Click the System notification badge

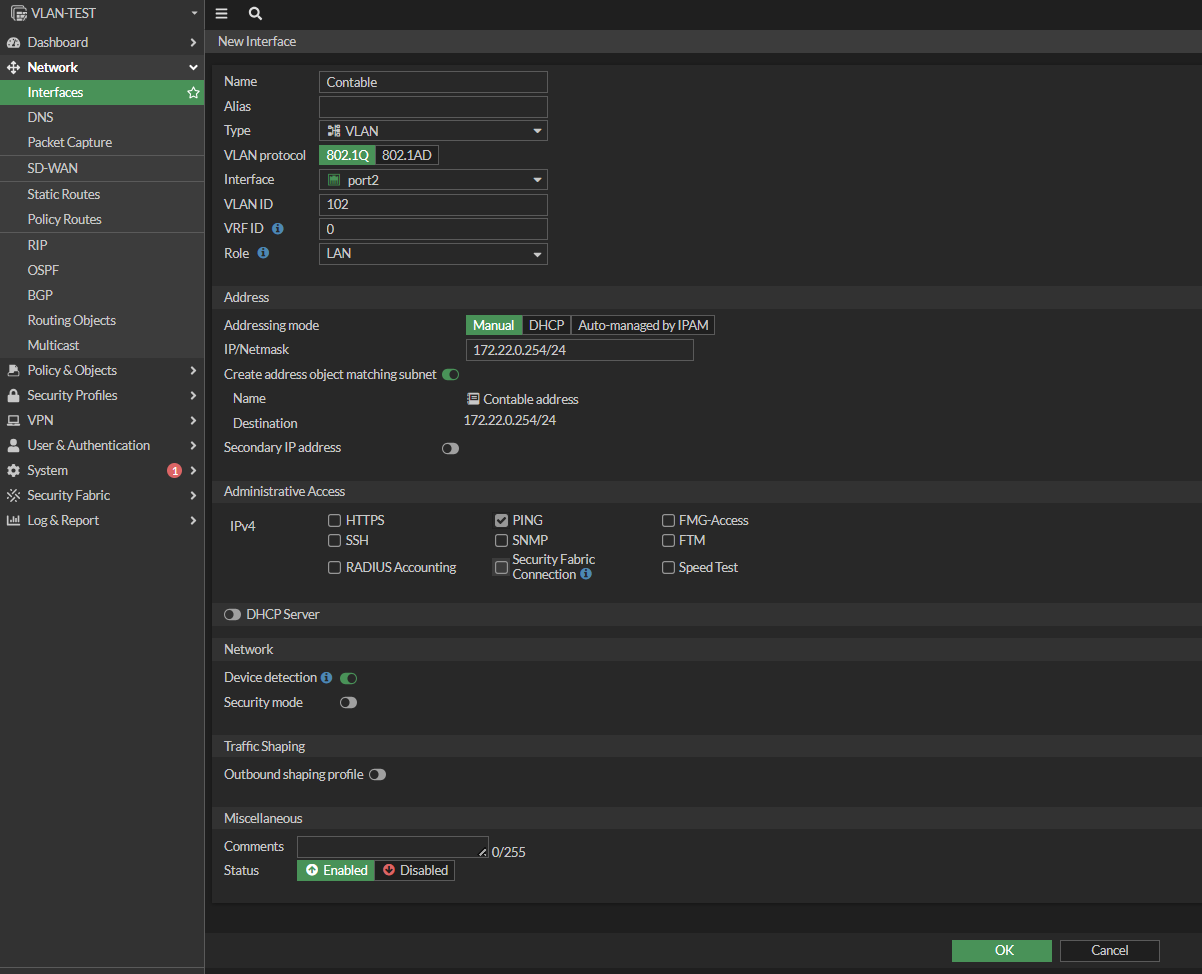pyautogui.click(x=174, y=471)
